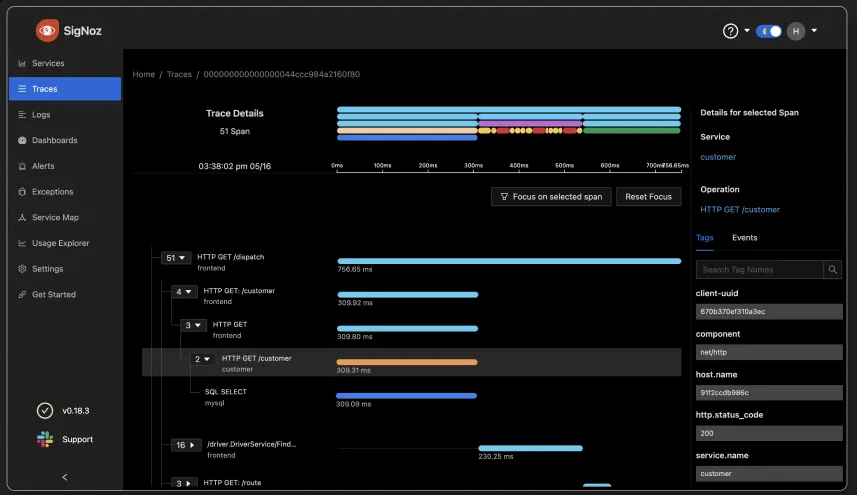The width and height of the screenshot is (857, 495).
Task: Click the 230.25 ms driver span bar
Action: tap(530, 448)
